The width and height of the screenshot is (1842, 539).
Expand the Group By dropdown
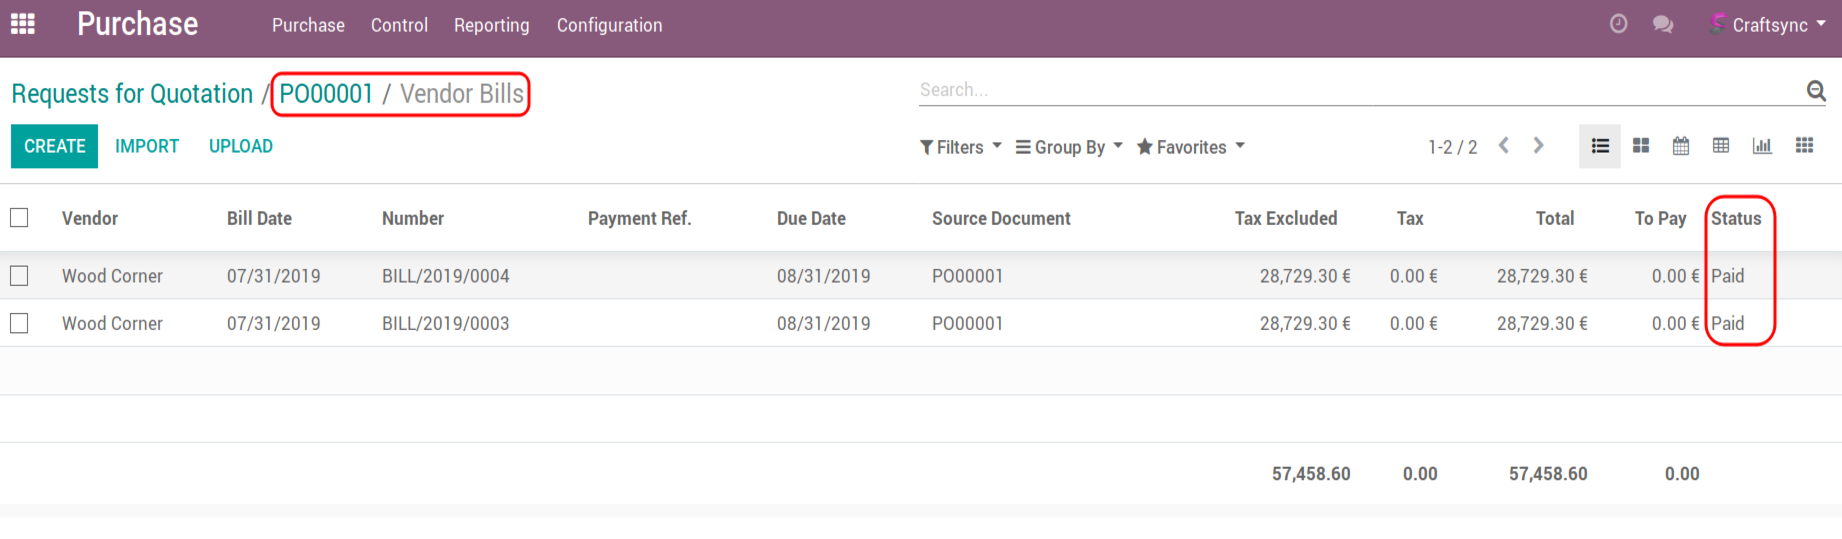pos(1068,147)
